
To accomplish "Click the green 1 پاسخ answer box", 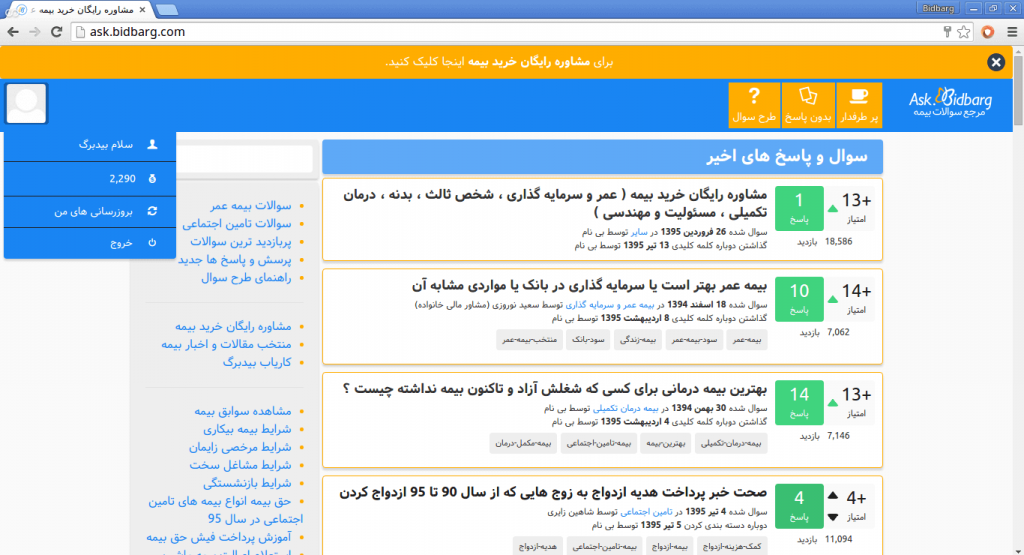I will point(799,208).
